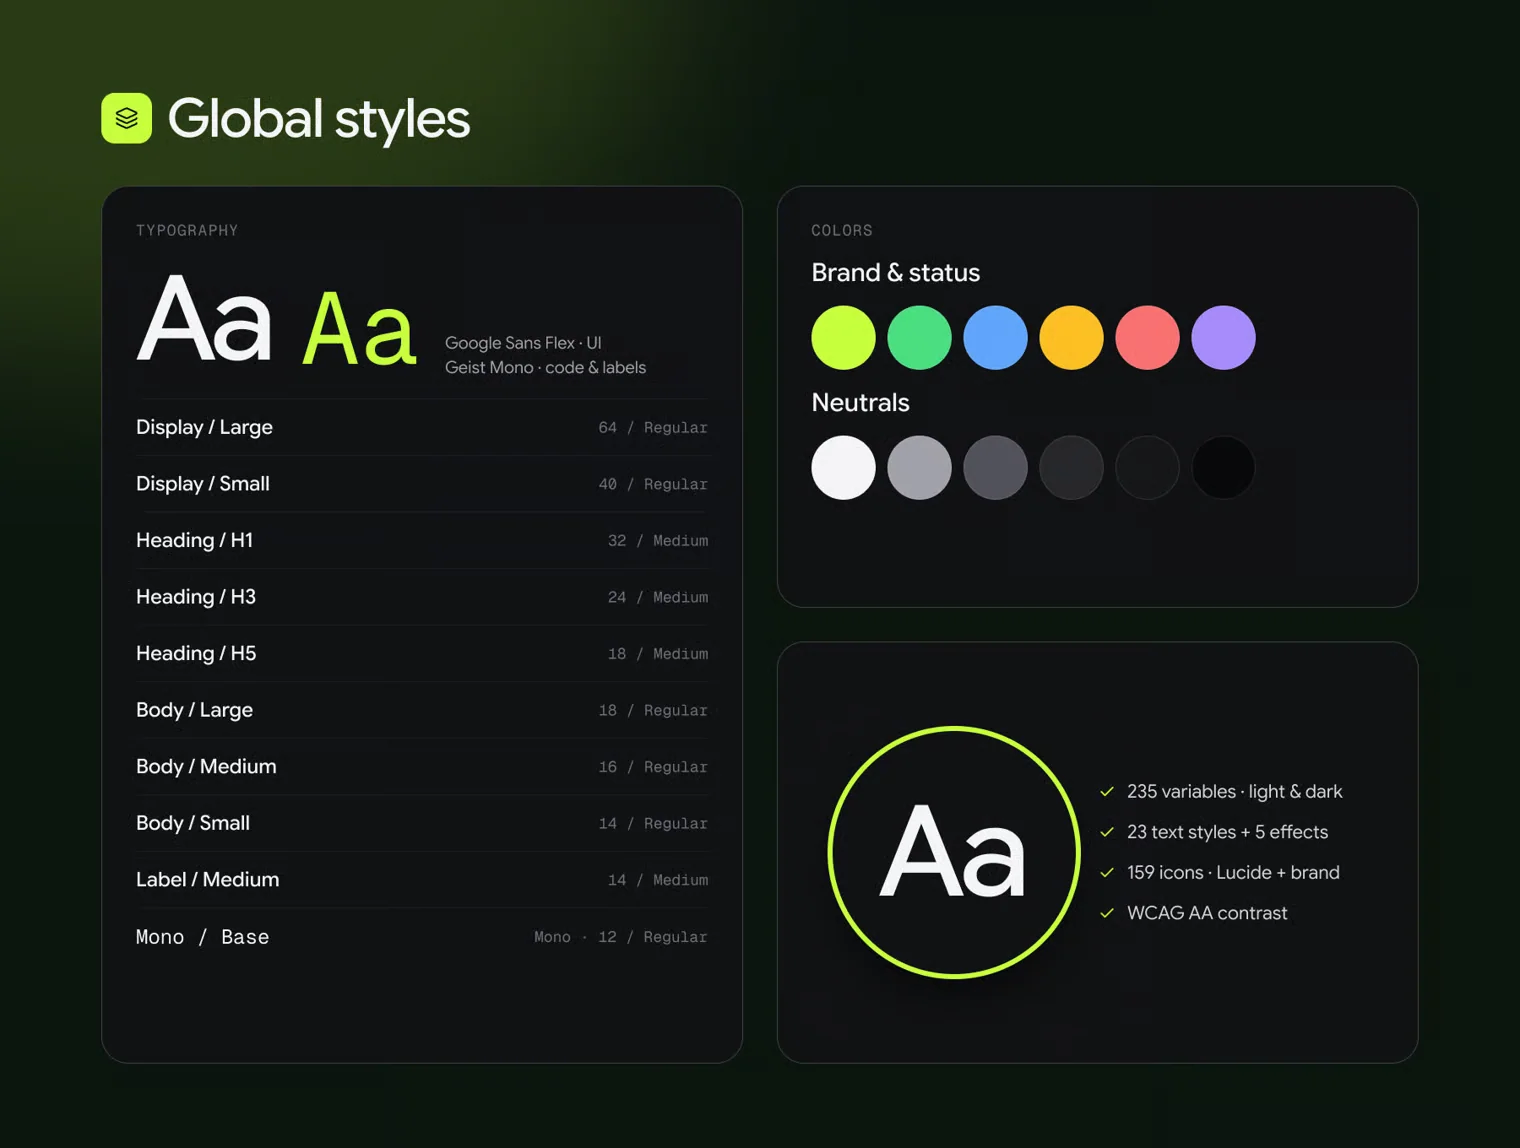Pick the near-black outlined neutral swatch
Viewport: 1520px width, 1148px height.
click(x=1147, y=467)
